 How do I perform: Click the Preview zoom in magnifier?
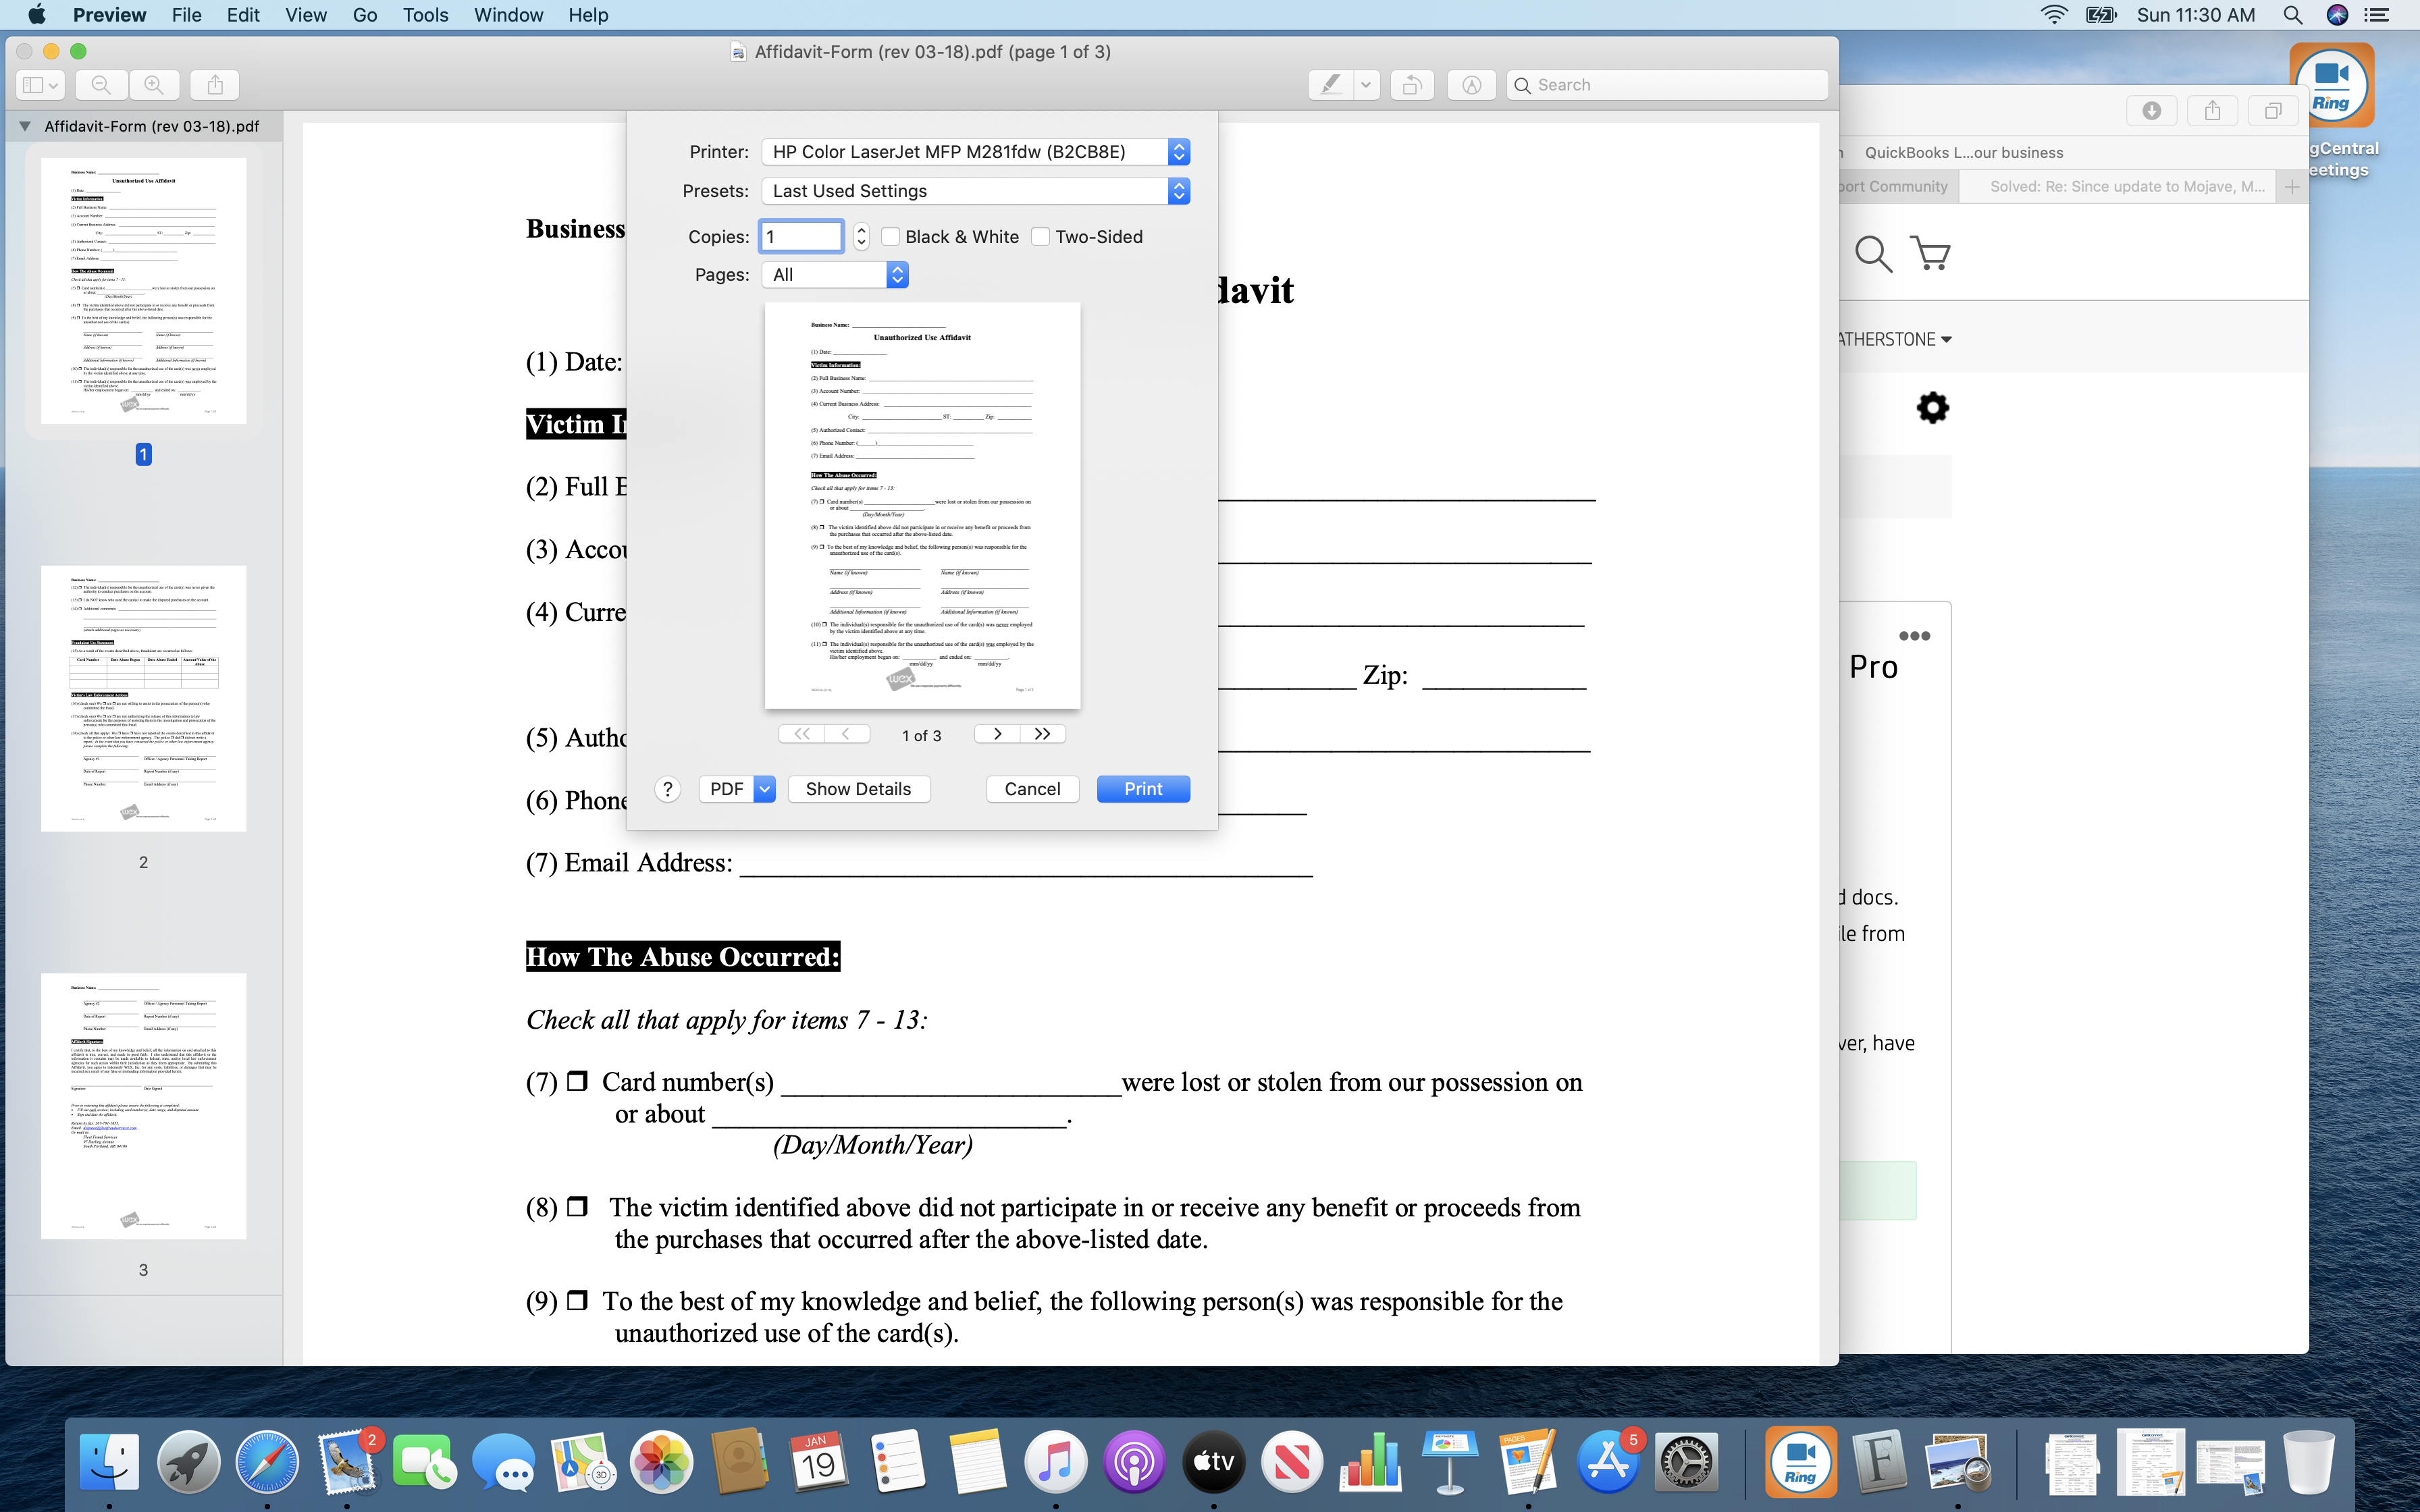[154, 85]
